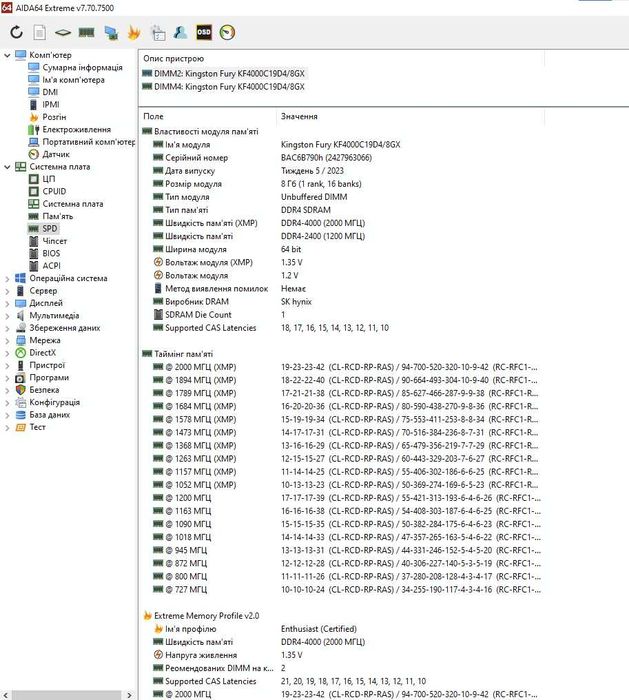Collapse the Комп'ютер tree node
629x700 pixels.
click(x=7, y=55)
